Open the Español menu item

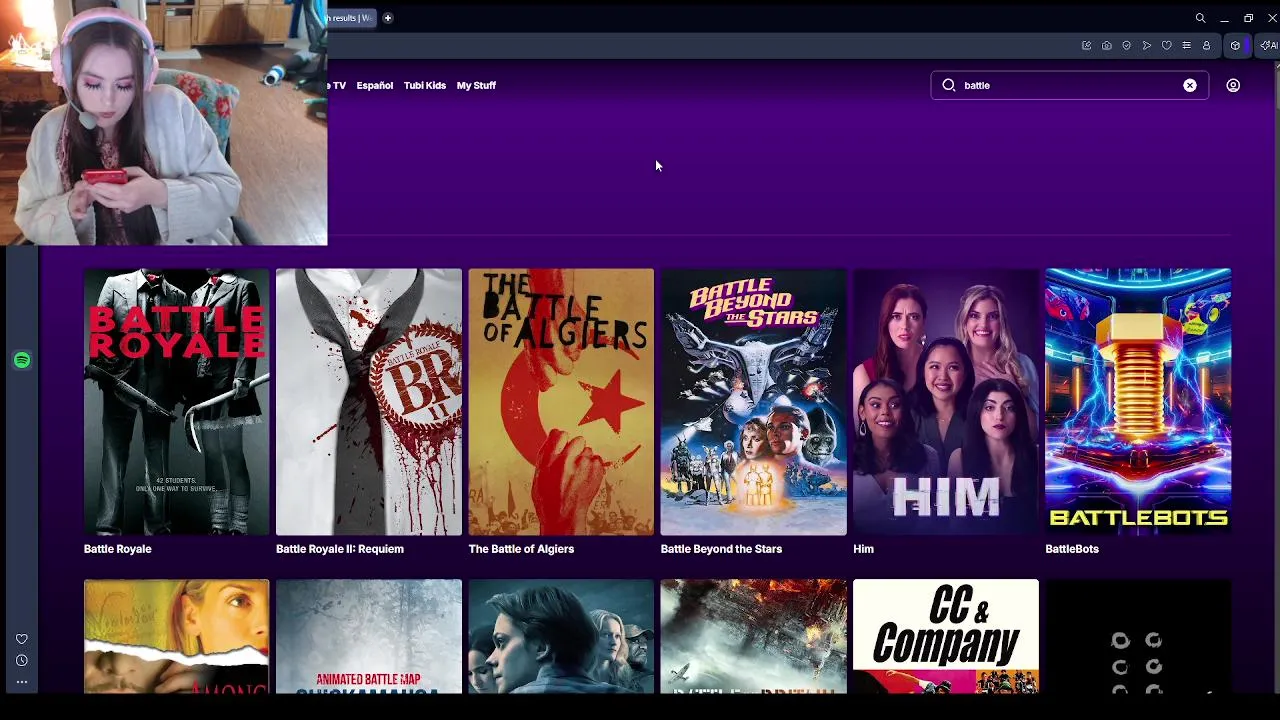[x=375, y=86]
